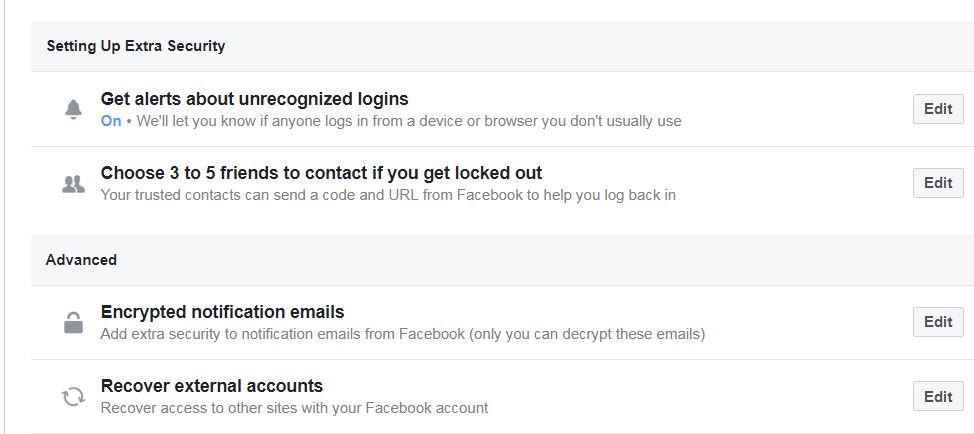Edit recover external accounts setting
Viewport: 974px width, 434px height.
(x=937, y=396)
